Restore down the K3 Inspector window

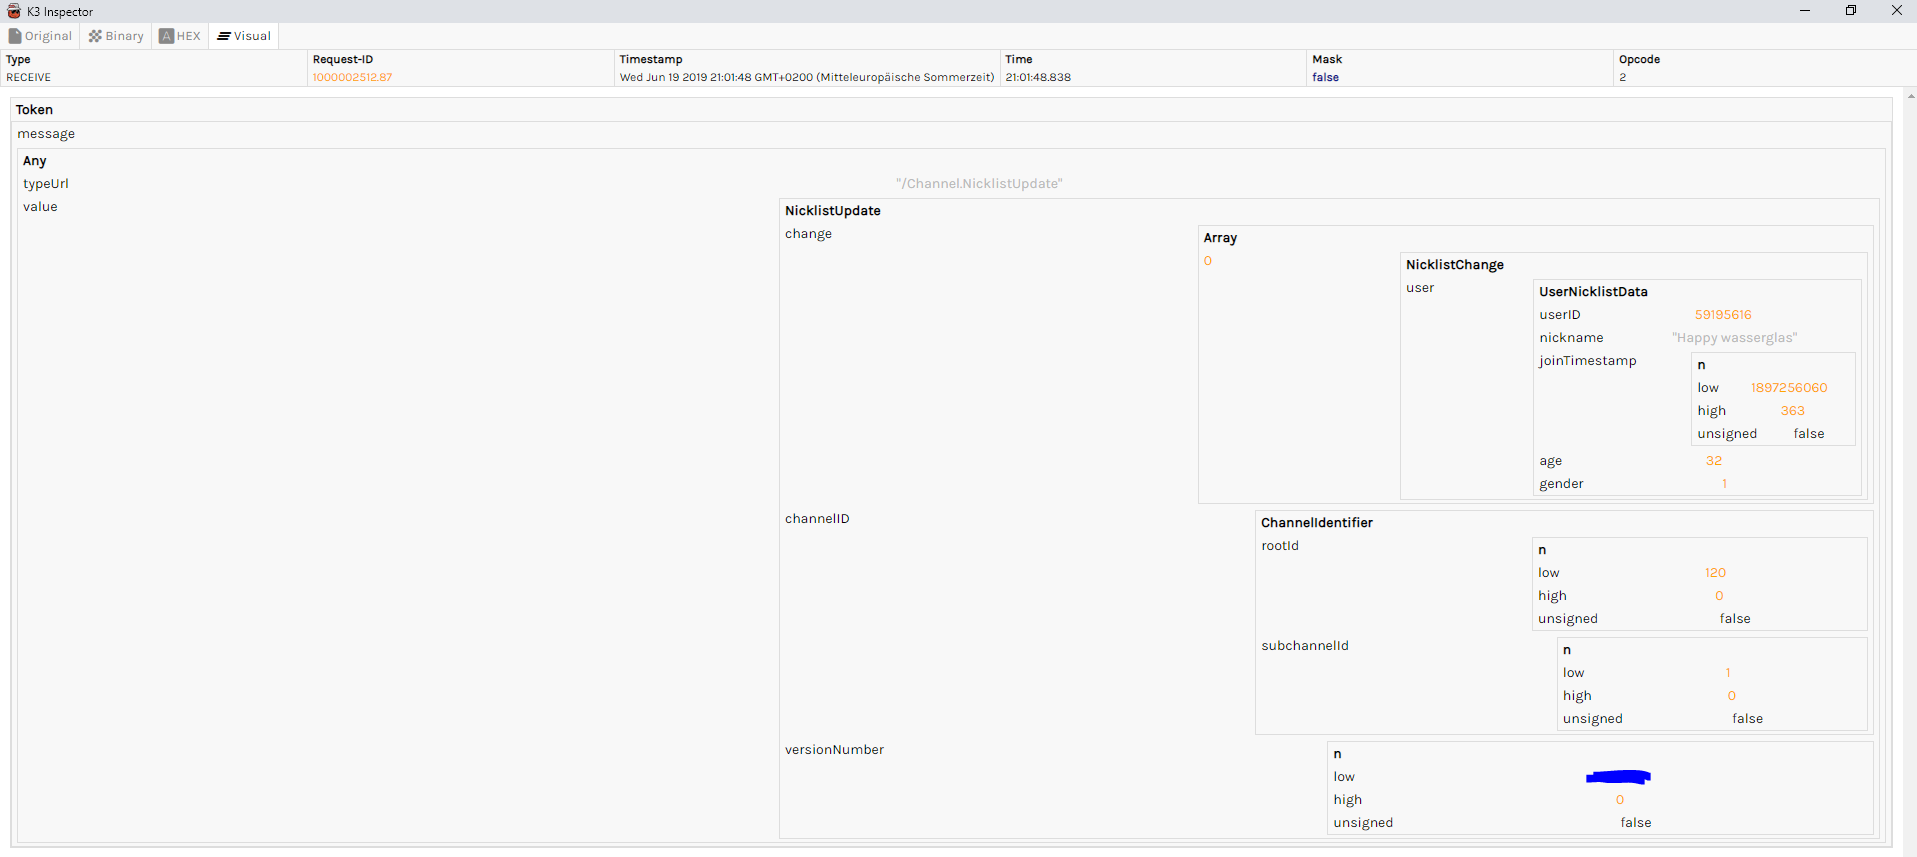tap(1851, 11)
